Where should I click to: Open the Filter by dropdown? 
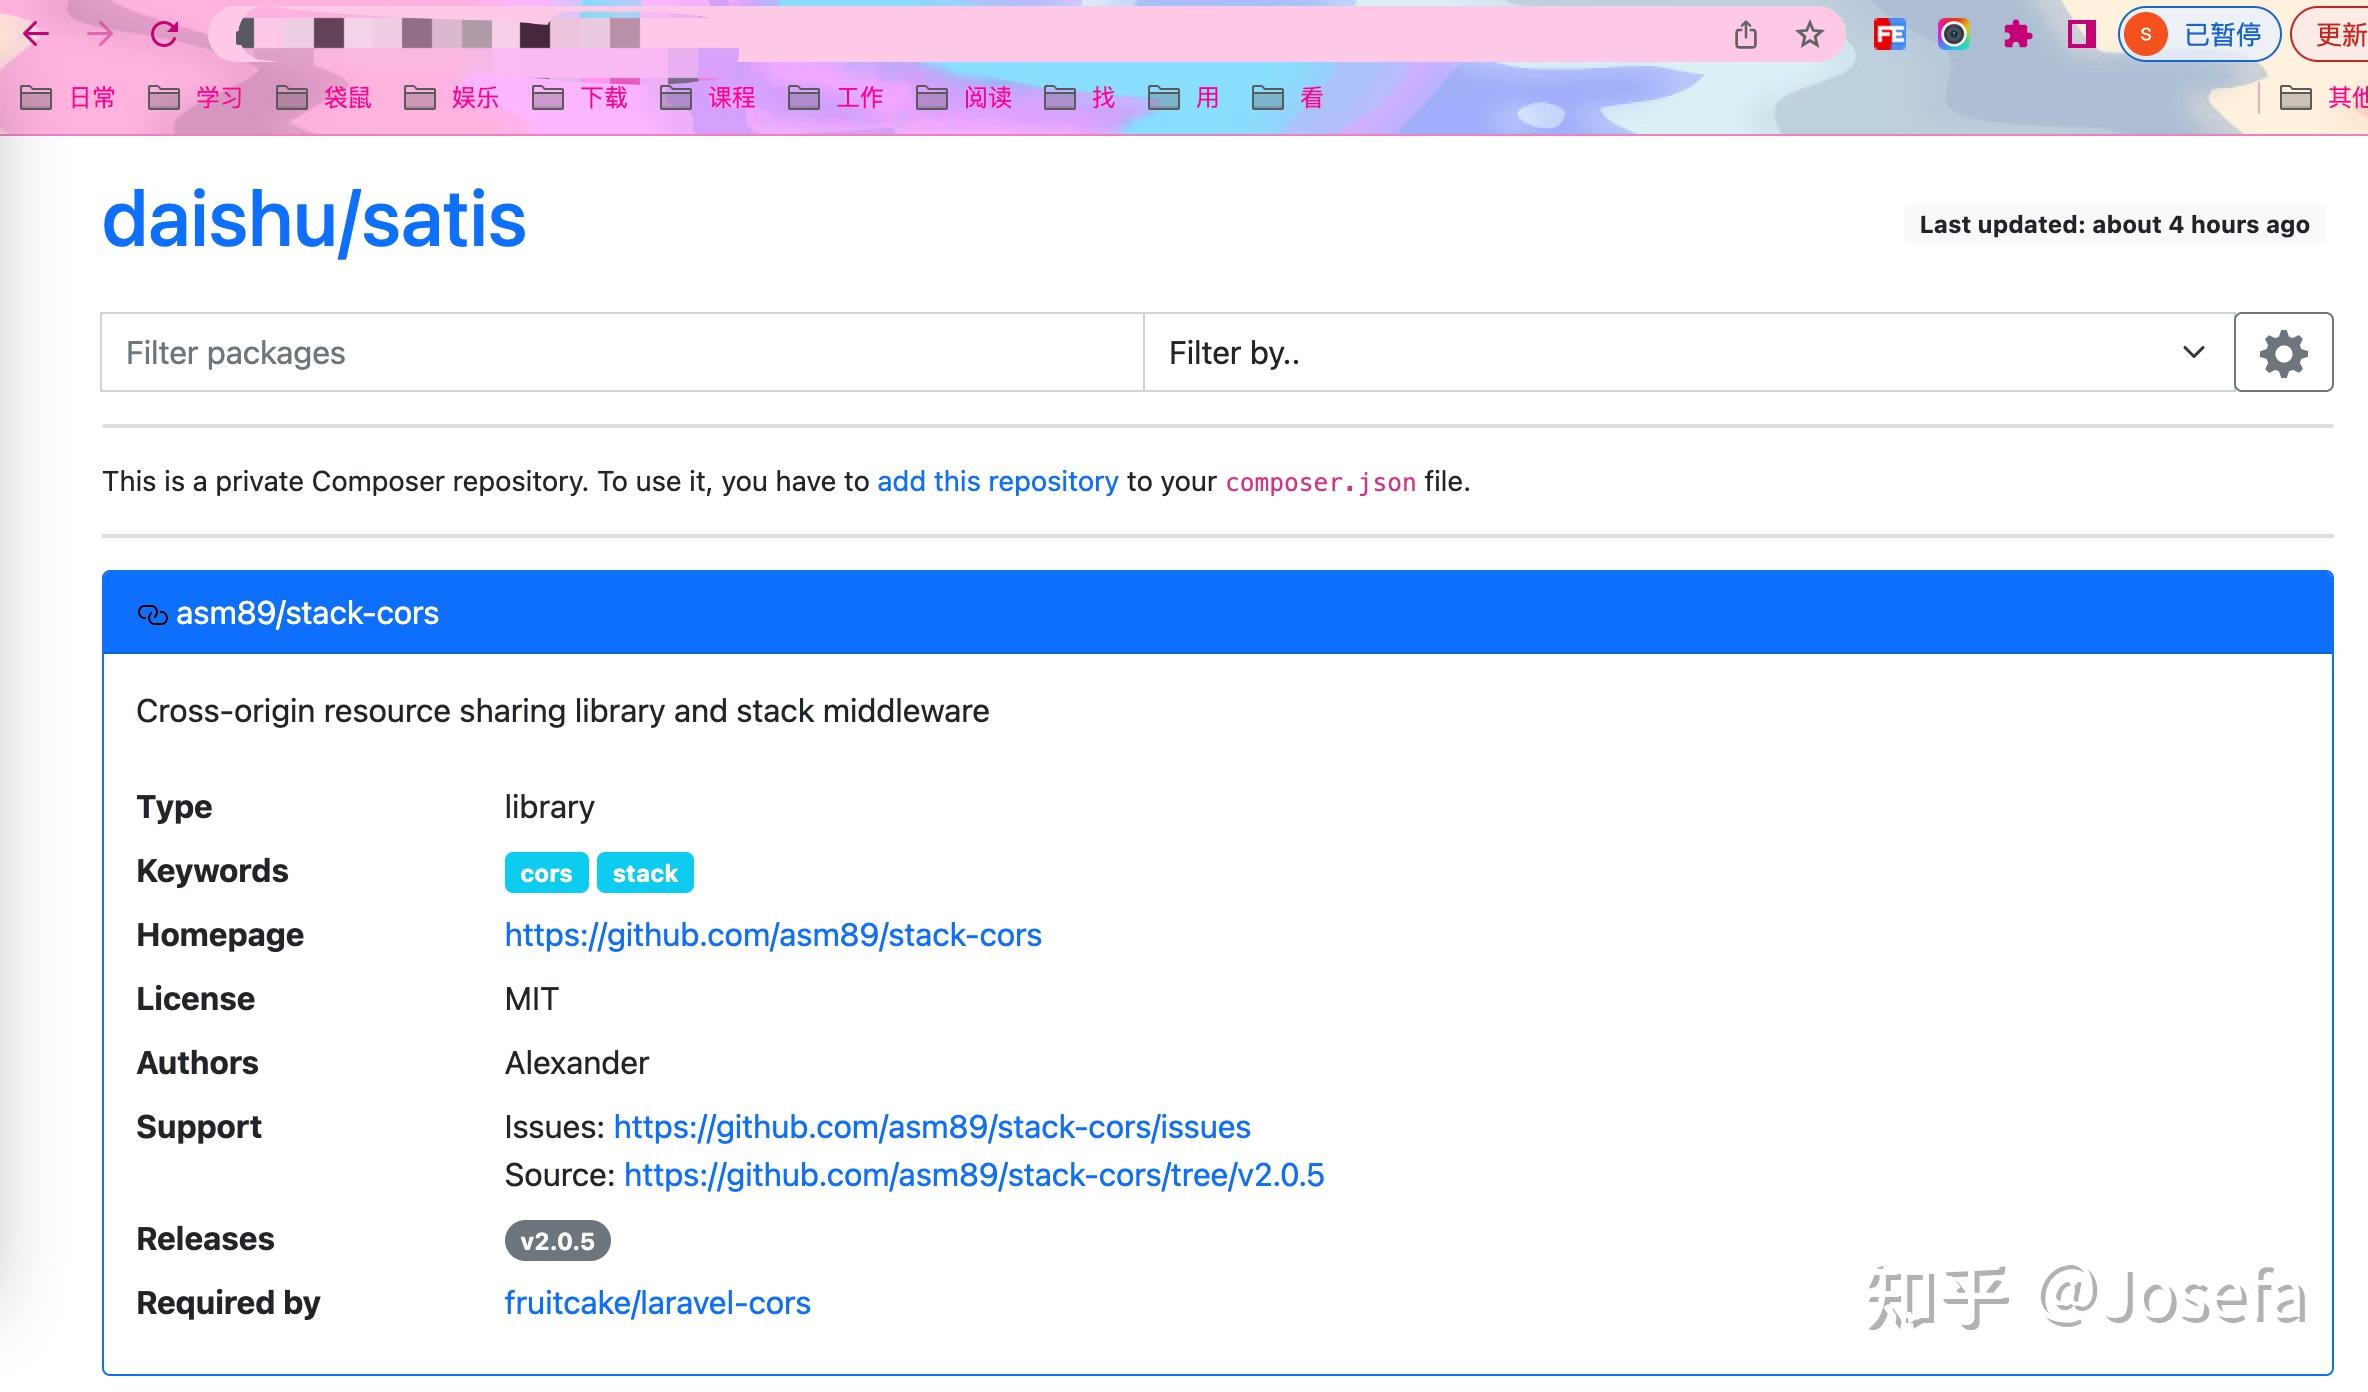[1688, 352]
